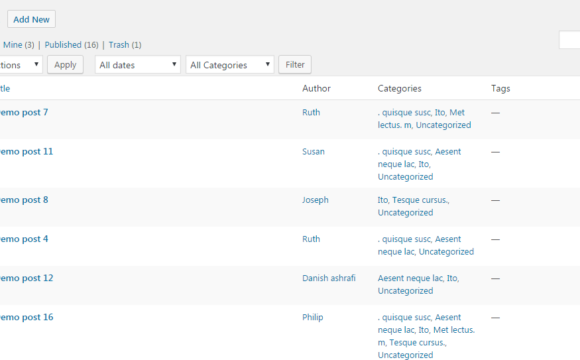Click the Filter button
580x360 pixels.
295,65
